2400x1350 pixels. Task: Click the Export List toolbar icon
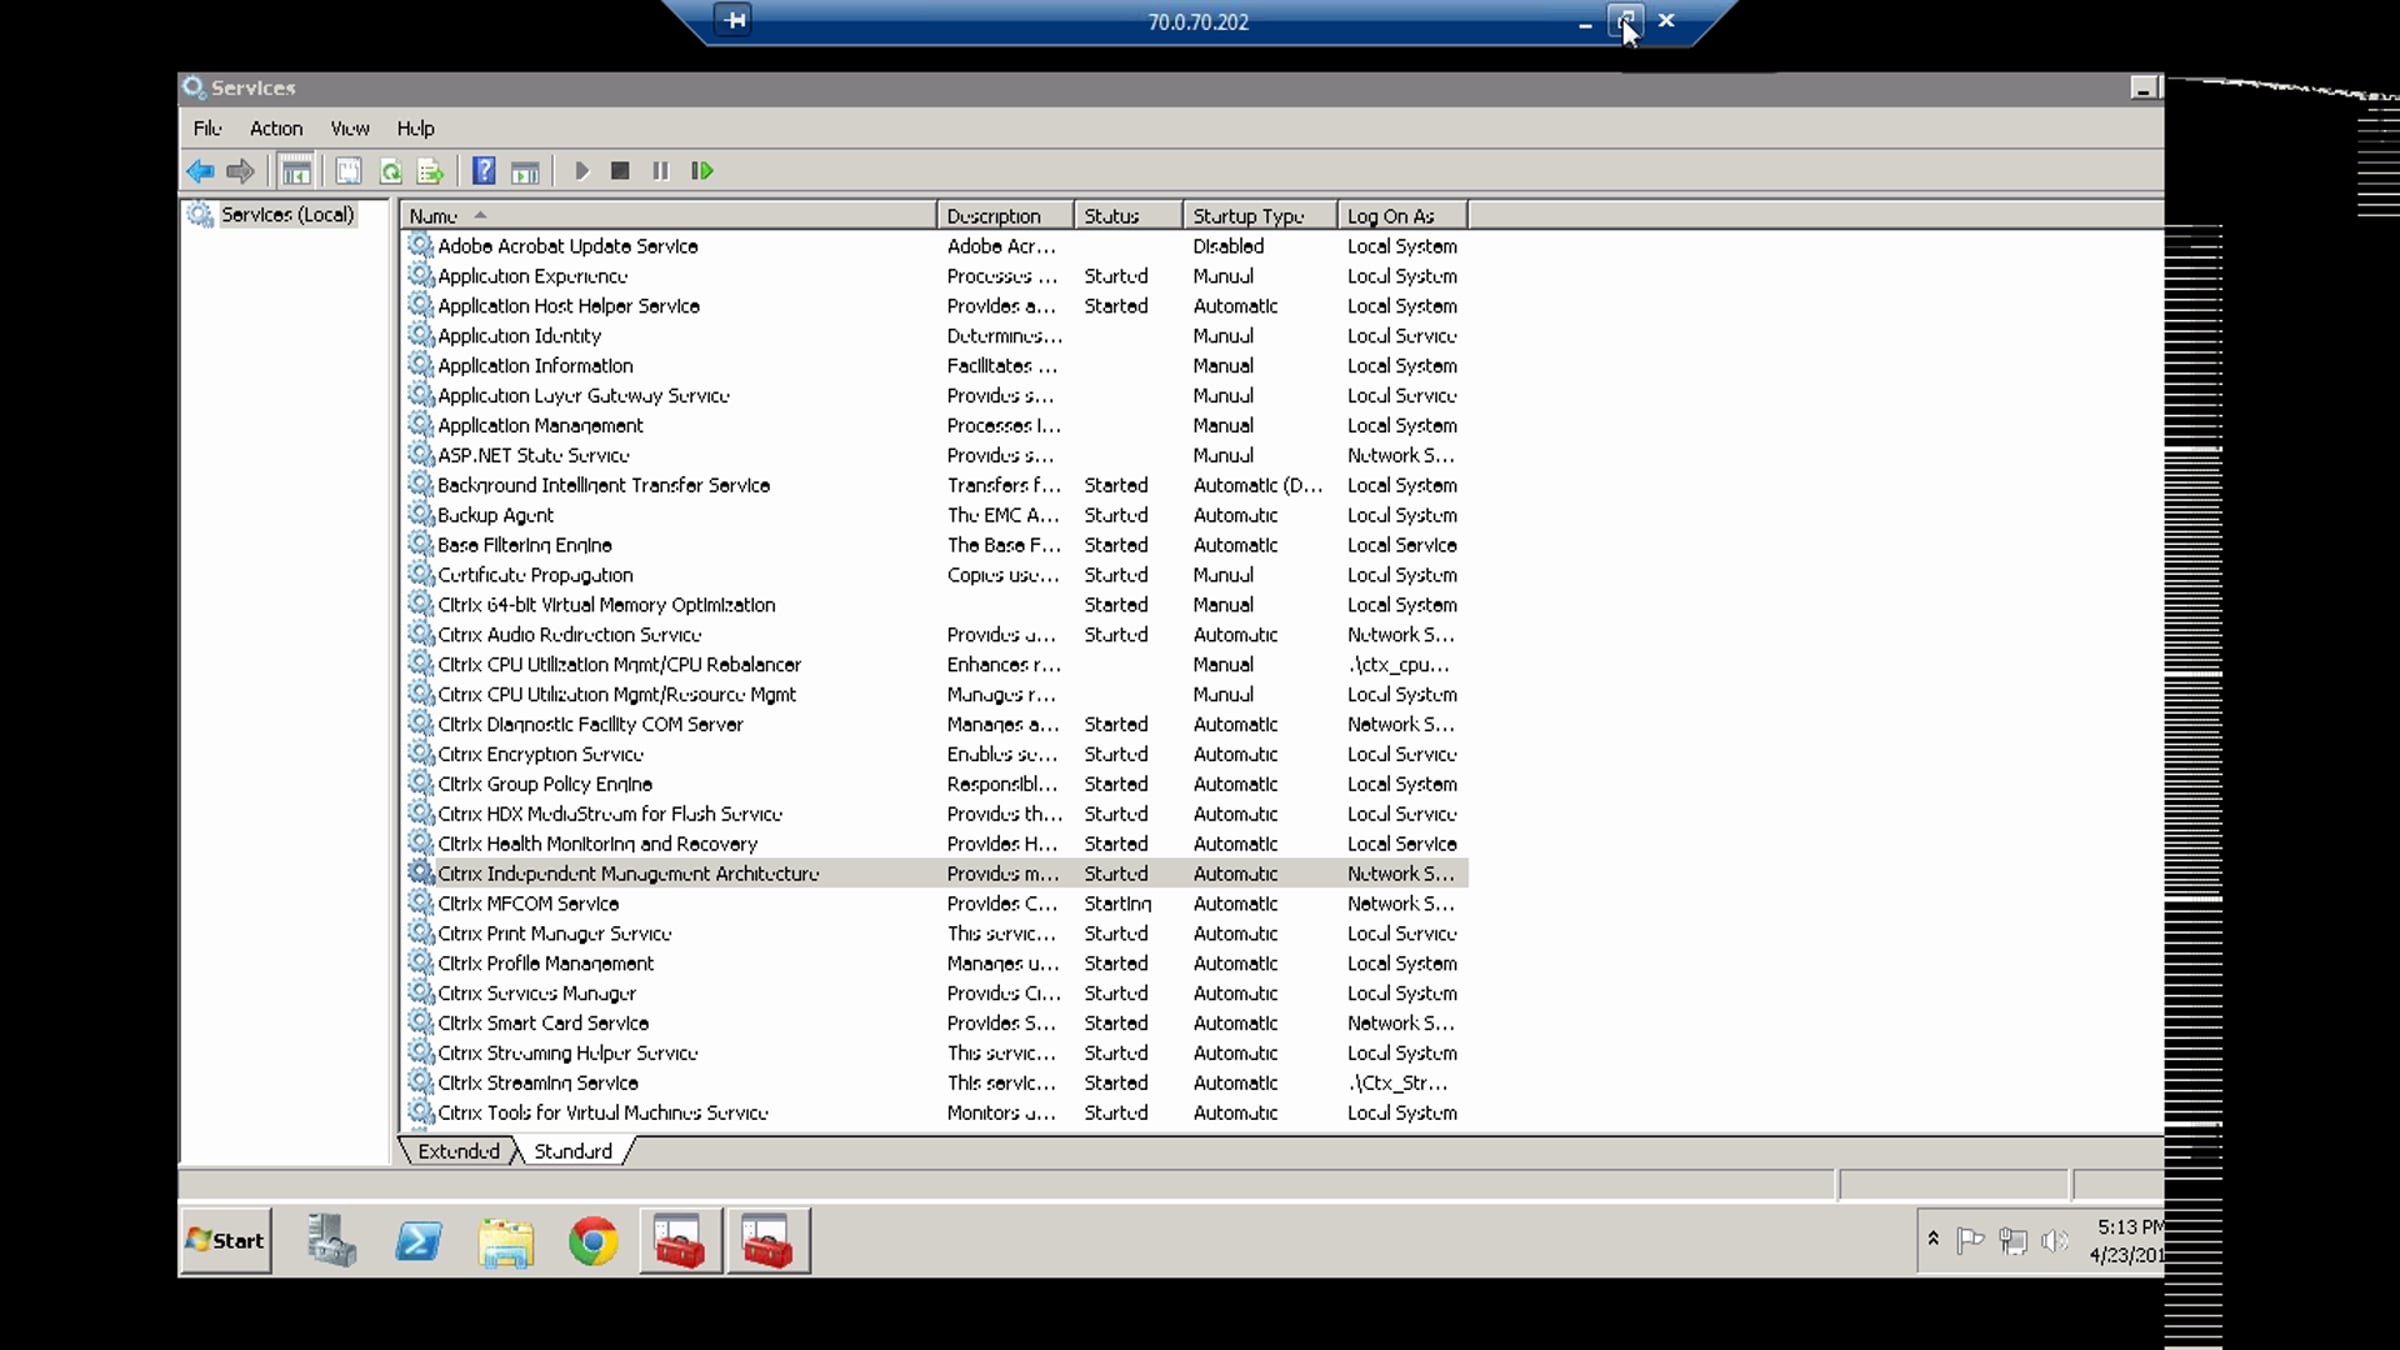click(x=430, y=172)
